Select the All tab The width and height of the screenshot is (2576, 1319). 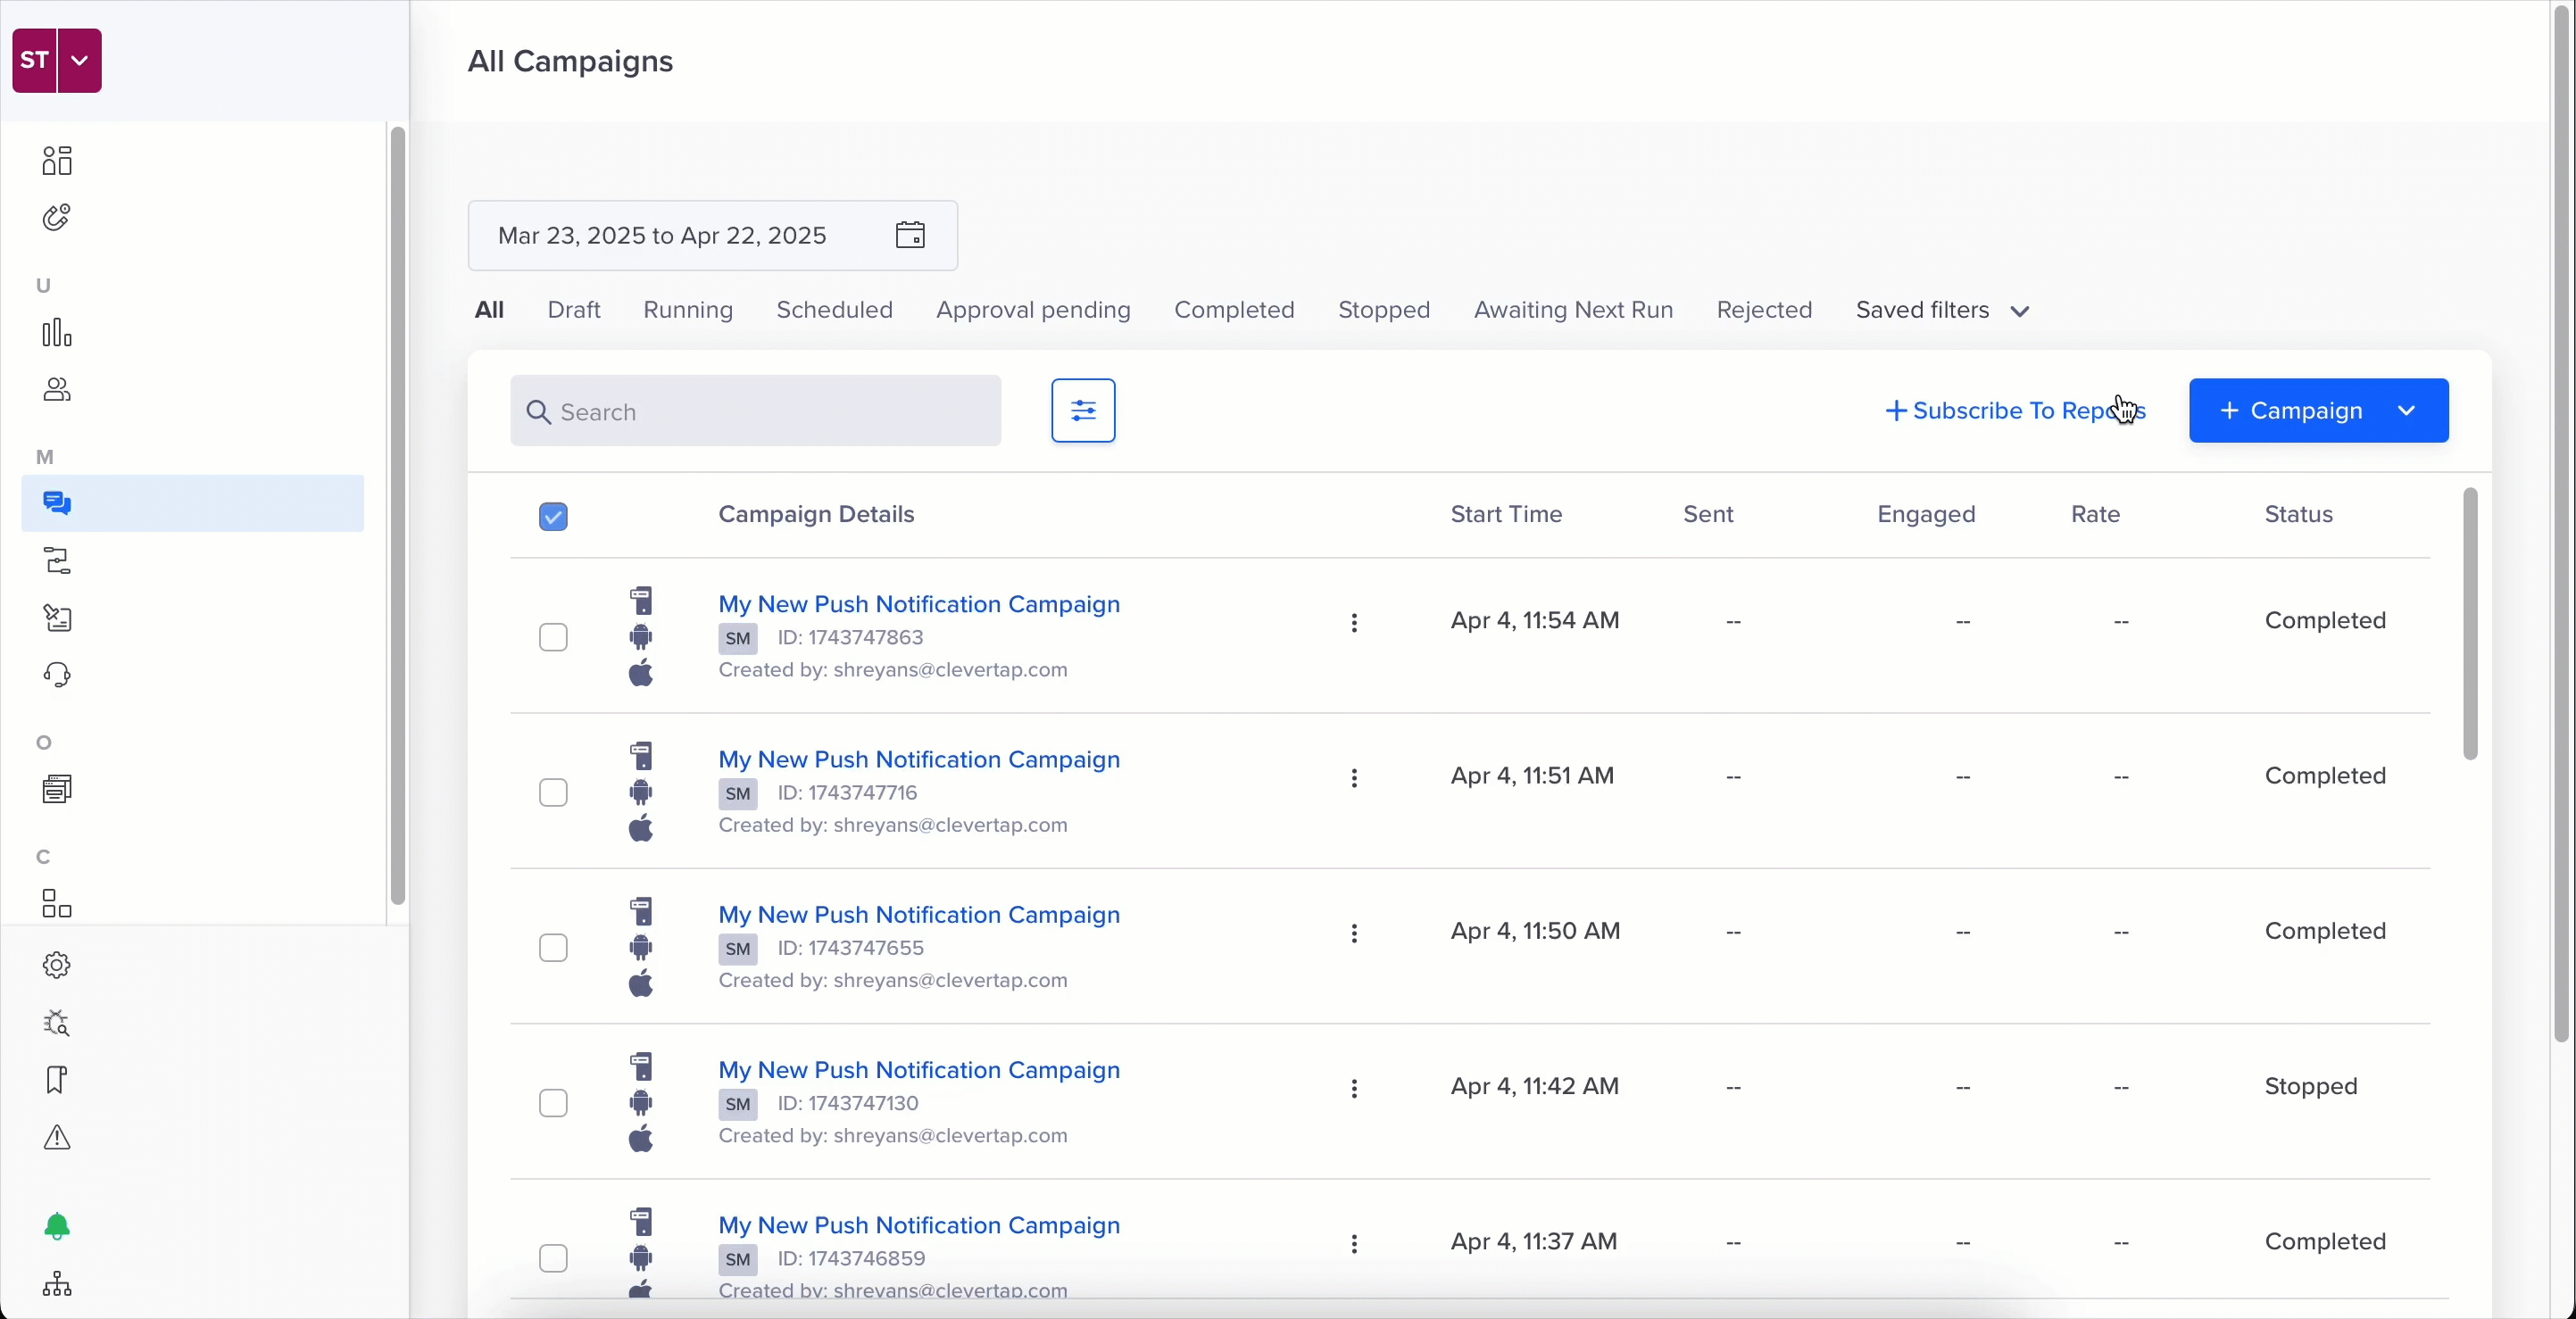(x=488, y=310)
